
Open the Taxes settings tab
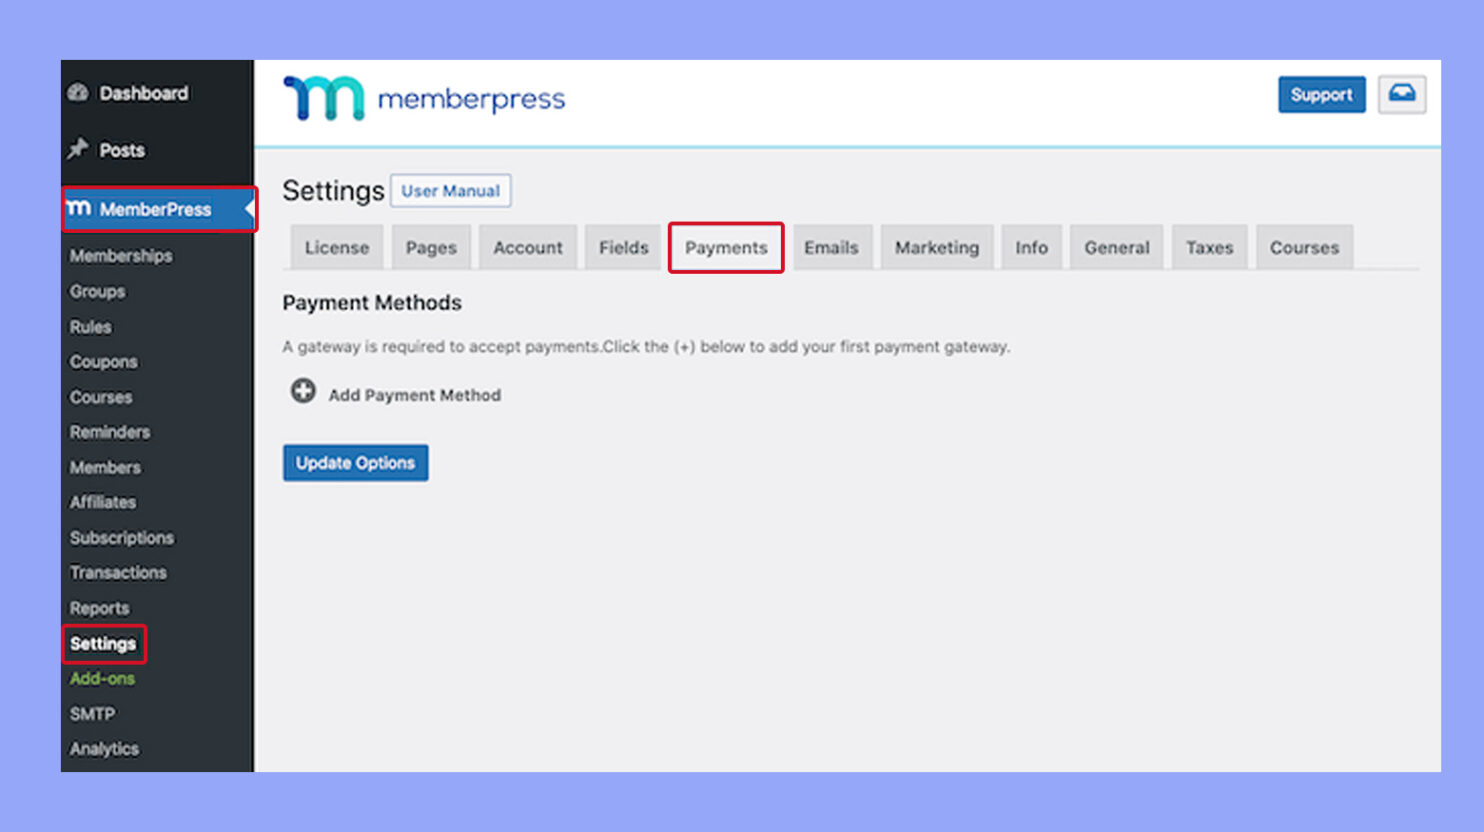(x=1209, y=247)
